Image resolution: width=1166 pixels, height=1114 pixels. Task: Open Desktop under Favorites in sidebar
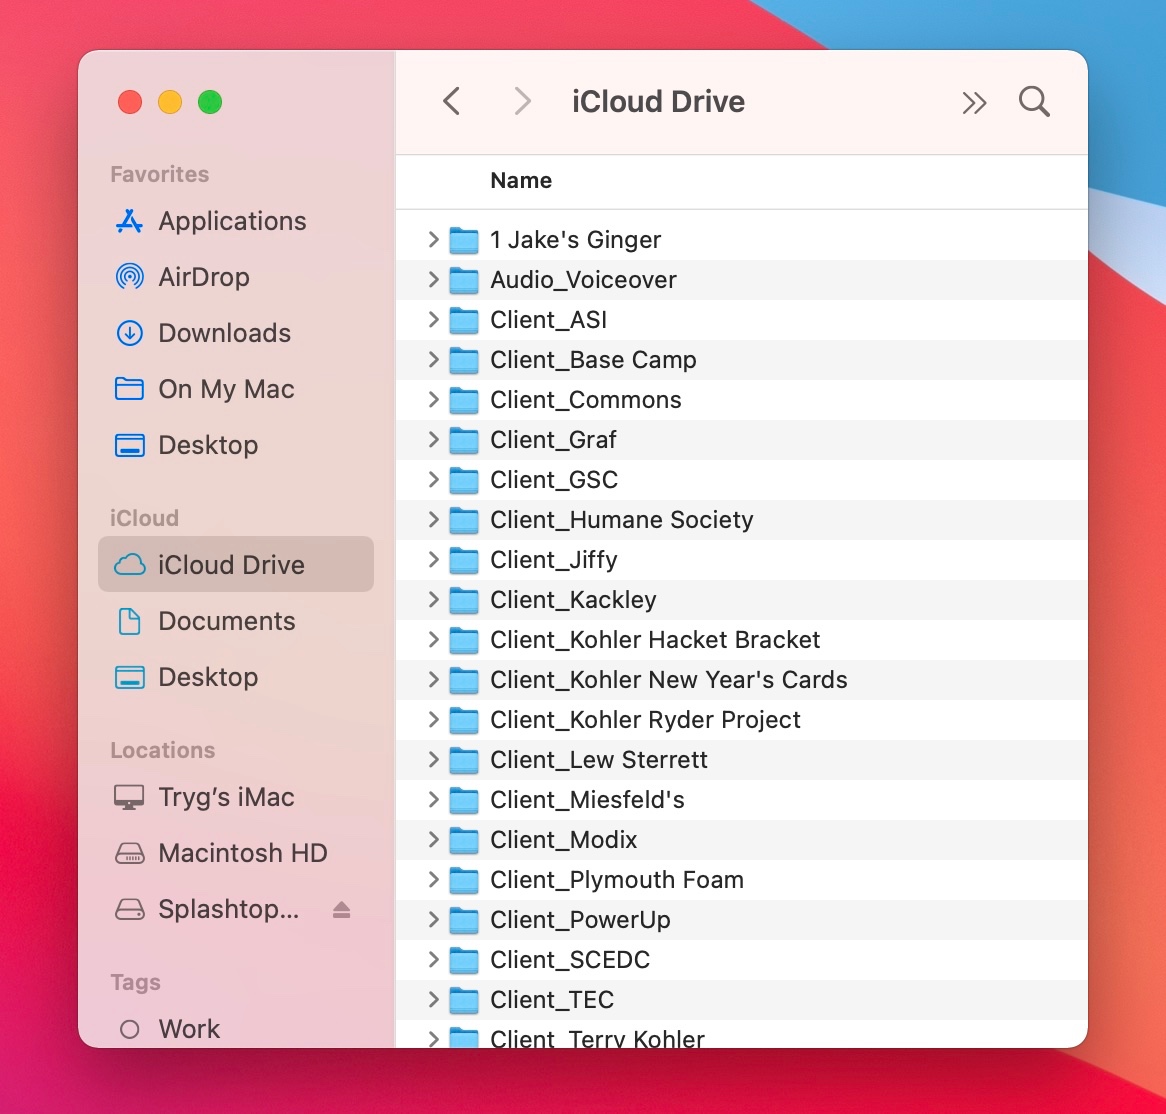coord(236,445)
